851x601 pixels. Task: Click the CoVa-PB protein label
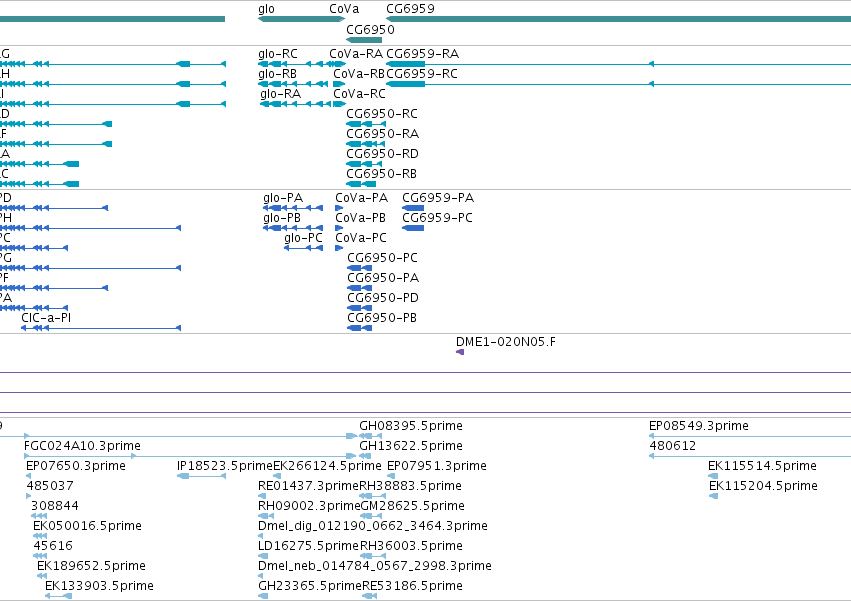[360, 218]
